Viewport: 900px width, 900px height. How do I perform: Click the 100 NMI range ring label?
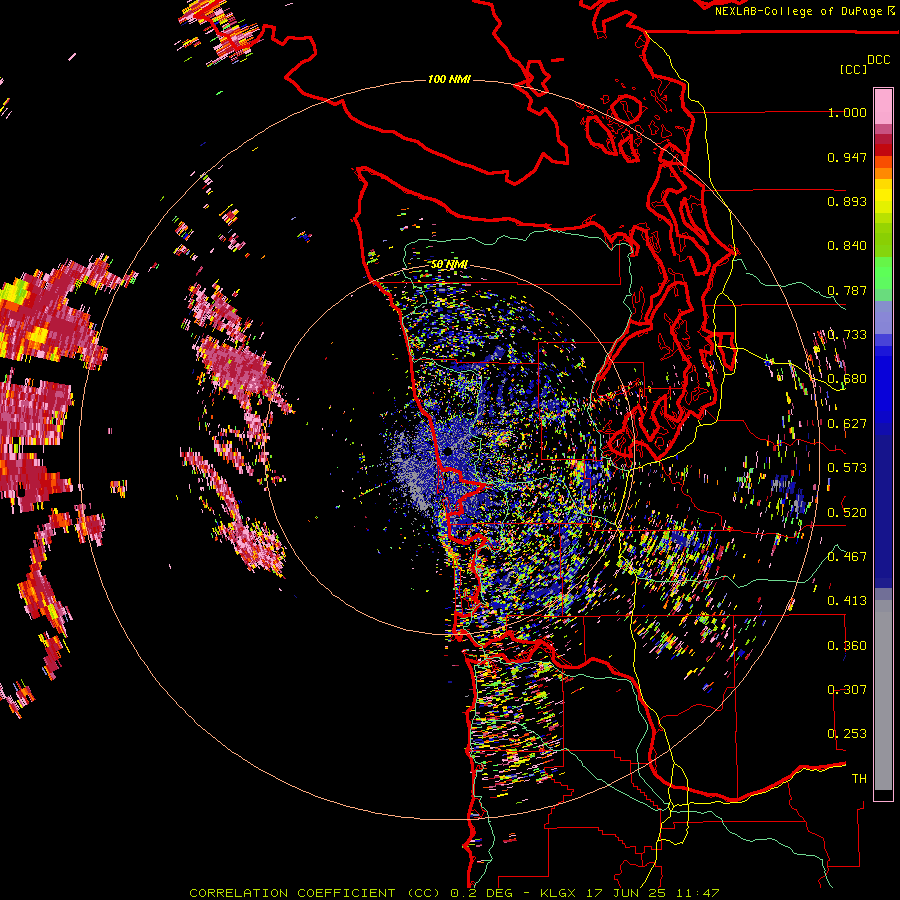[449, 79]
